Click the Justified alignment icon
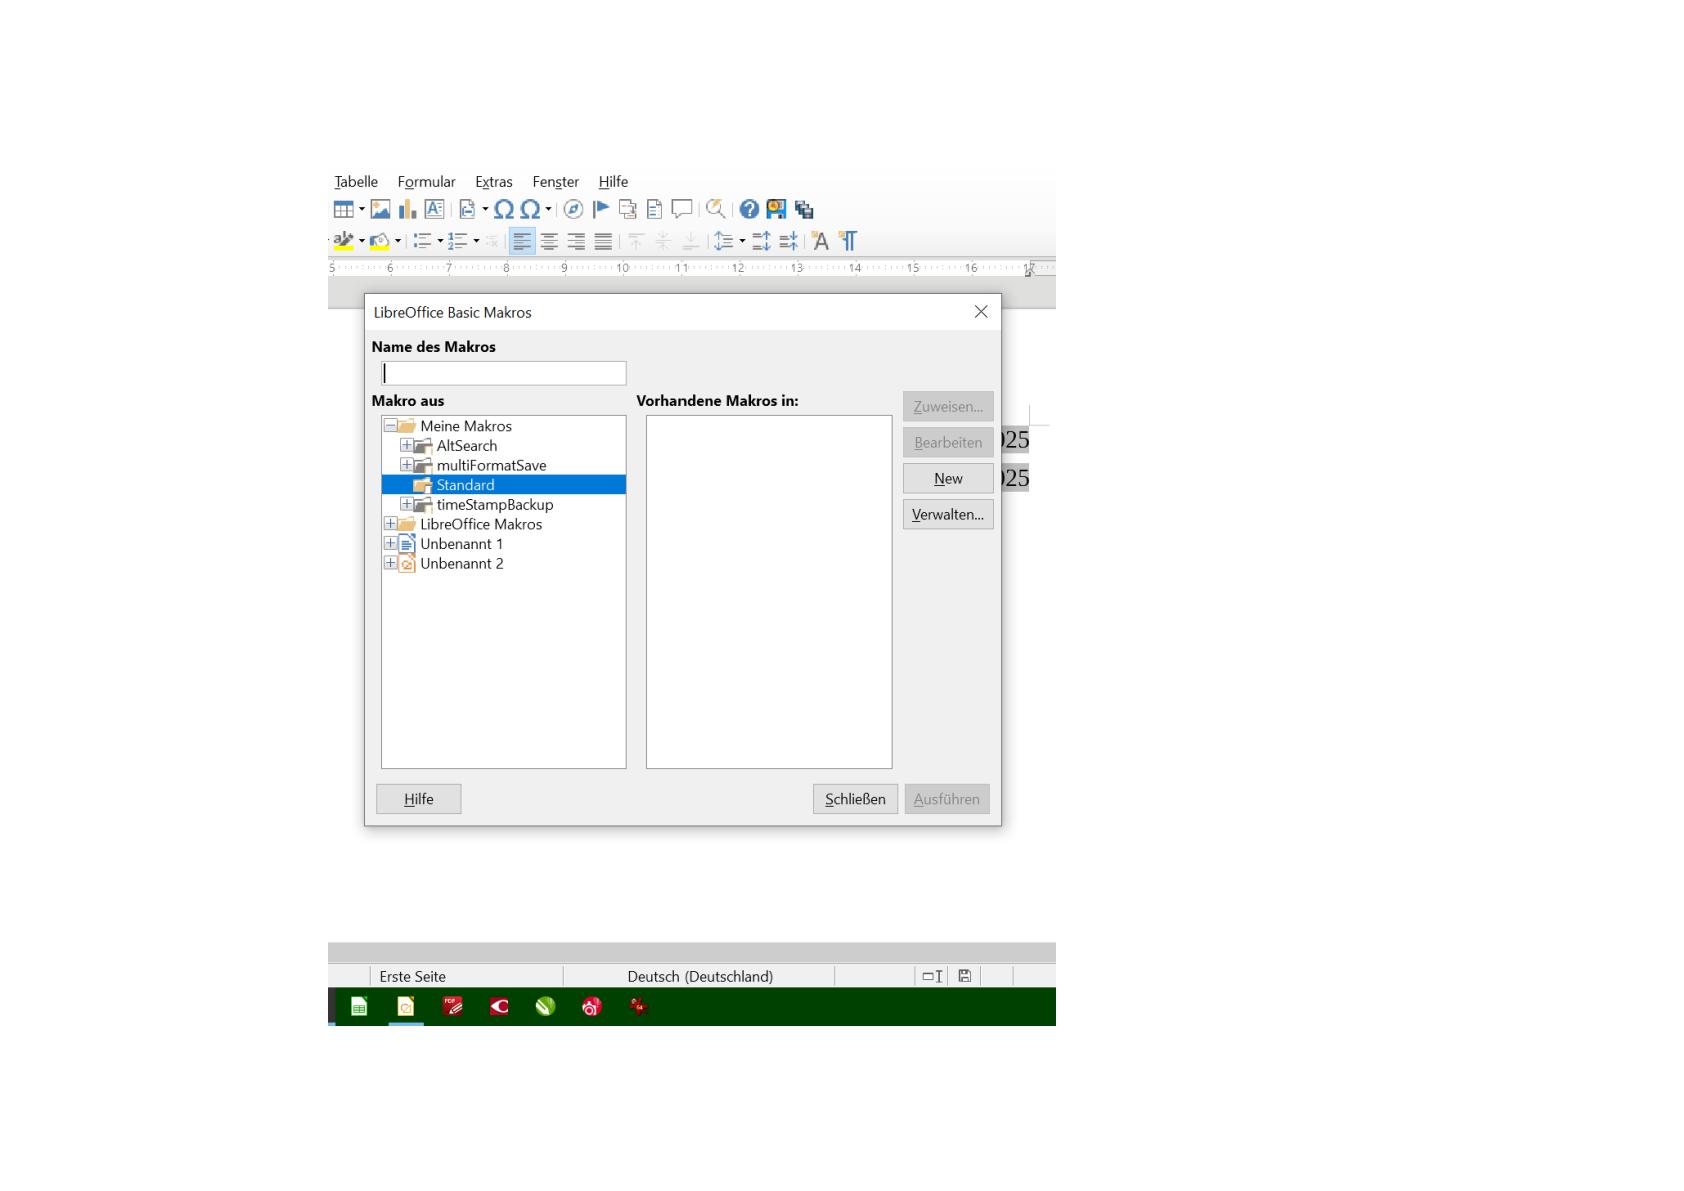 [603, 241]
